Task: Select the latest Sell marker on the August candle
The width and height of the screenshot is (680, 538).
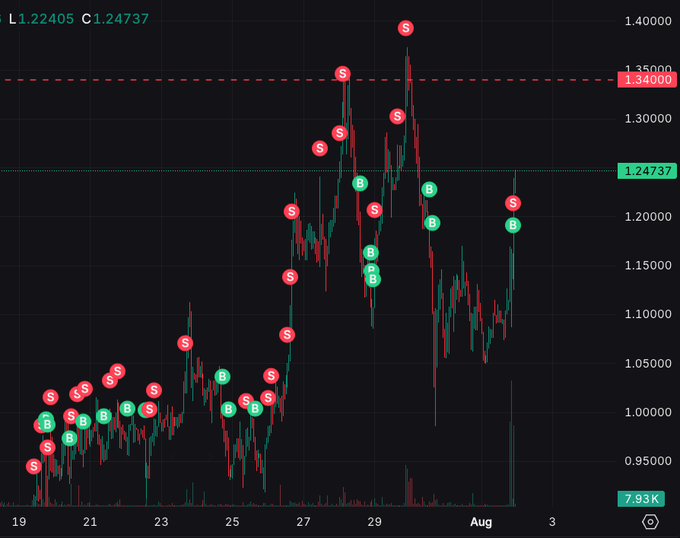Action: point(513,203)
